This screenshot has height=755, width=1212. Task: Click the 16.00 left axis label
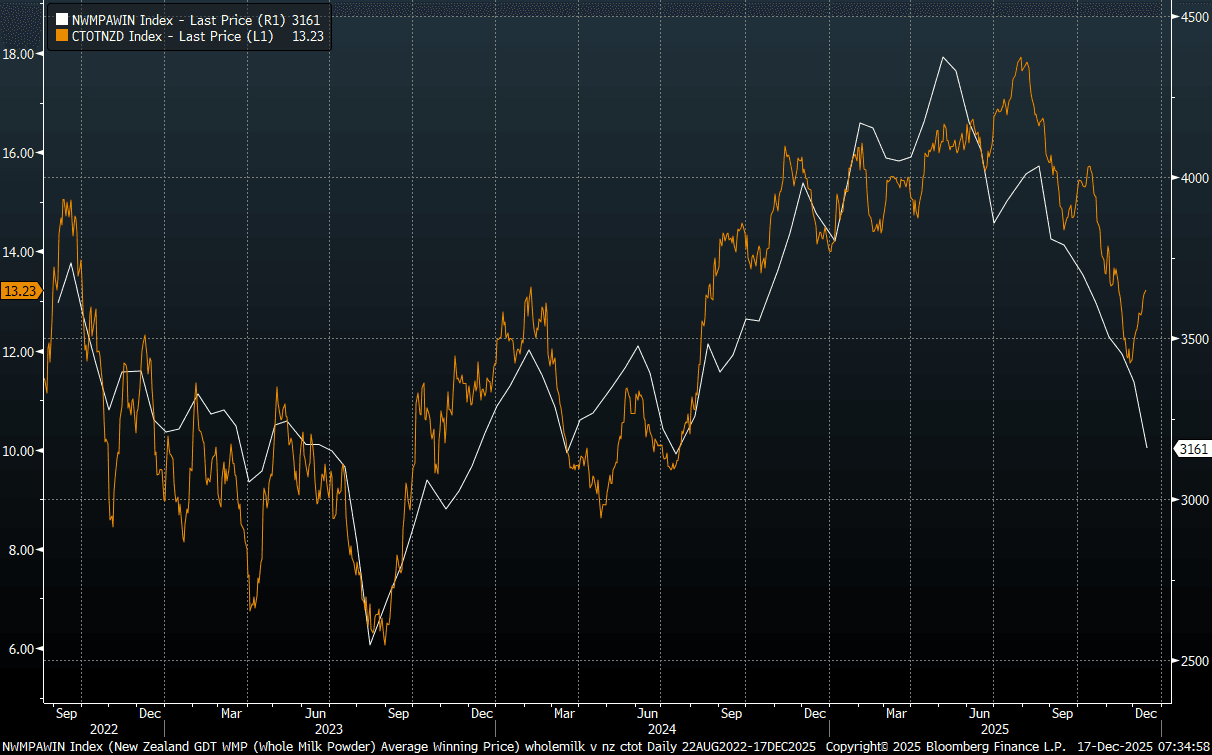(20, 153)
